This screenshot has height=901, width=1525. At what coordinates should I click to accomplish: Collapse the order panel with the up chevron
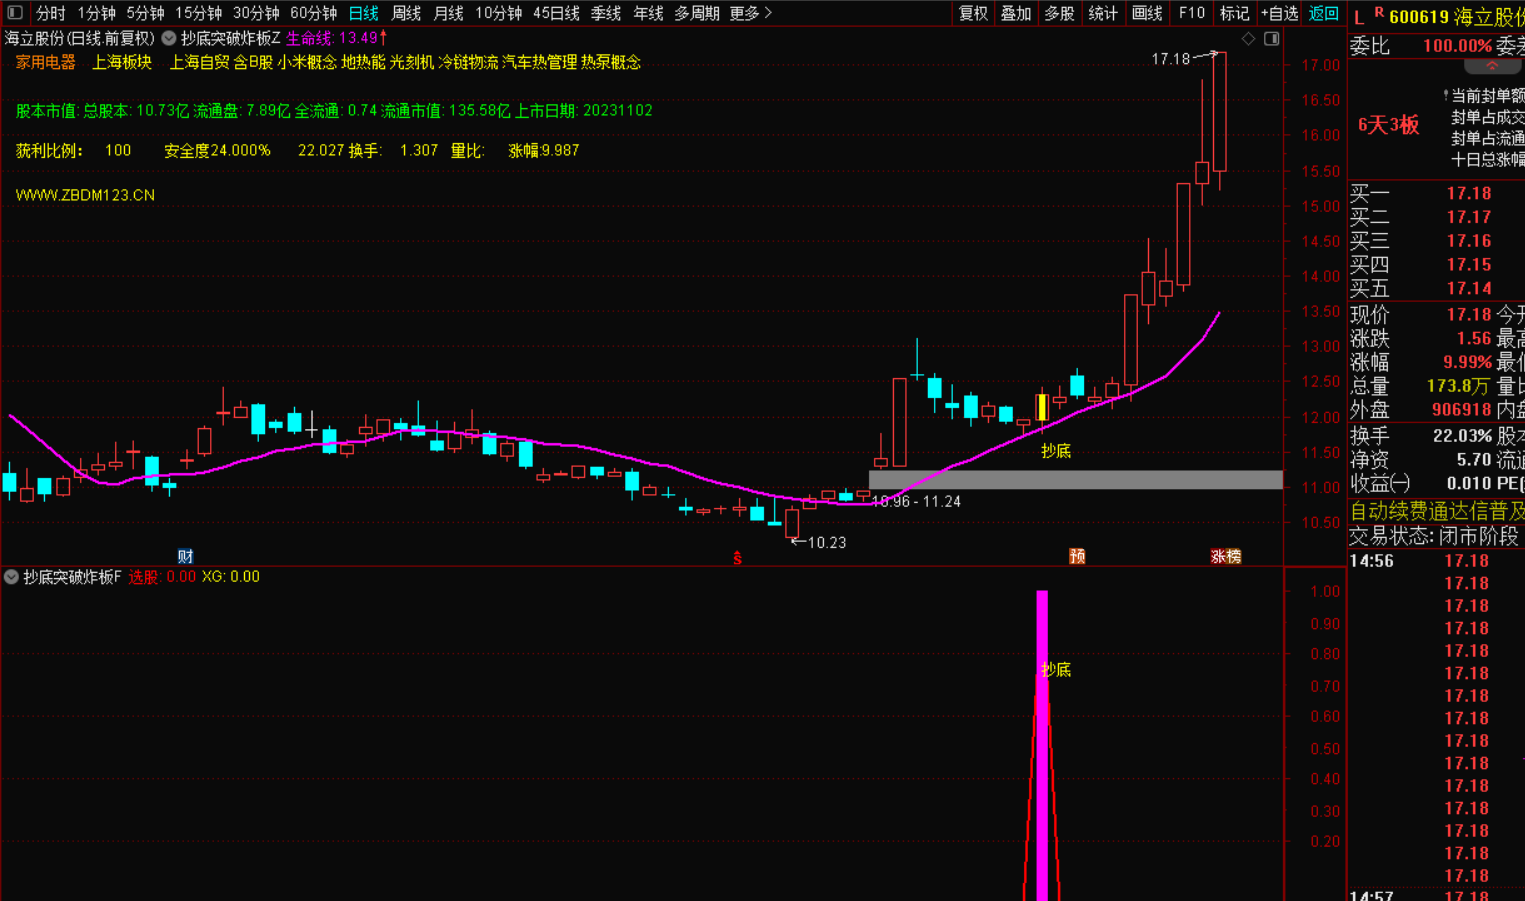(1491, 66)
